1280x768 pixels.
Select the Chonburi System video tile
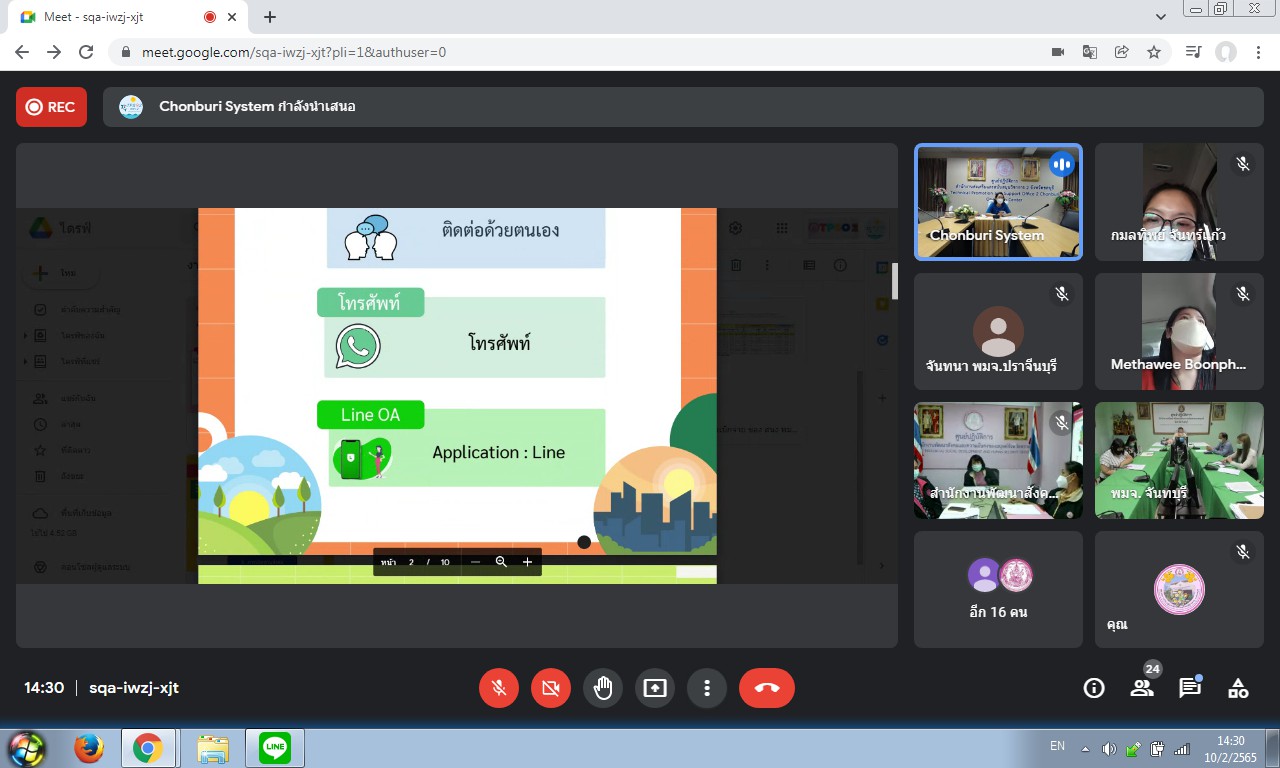pos(998,202)
